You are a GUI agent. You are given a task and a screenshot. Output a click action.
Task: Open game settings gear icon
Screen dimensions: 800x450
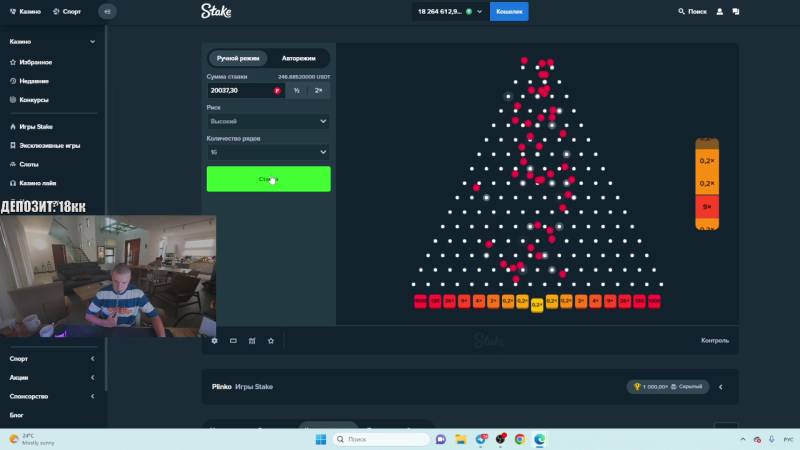[x=214, y=341]
